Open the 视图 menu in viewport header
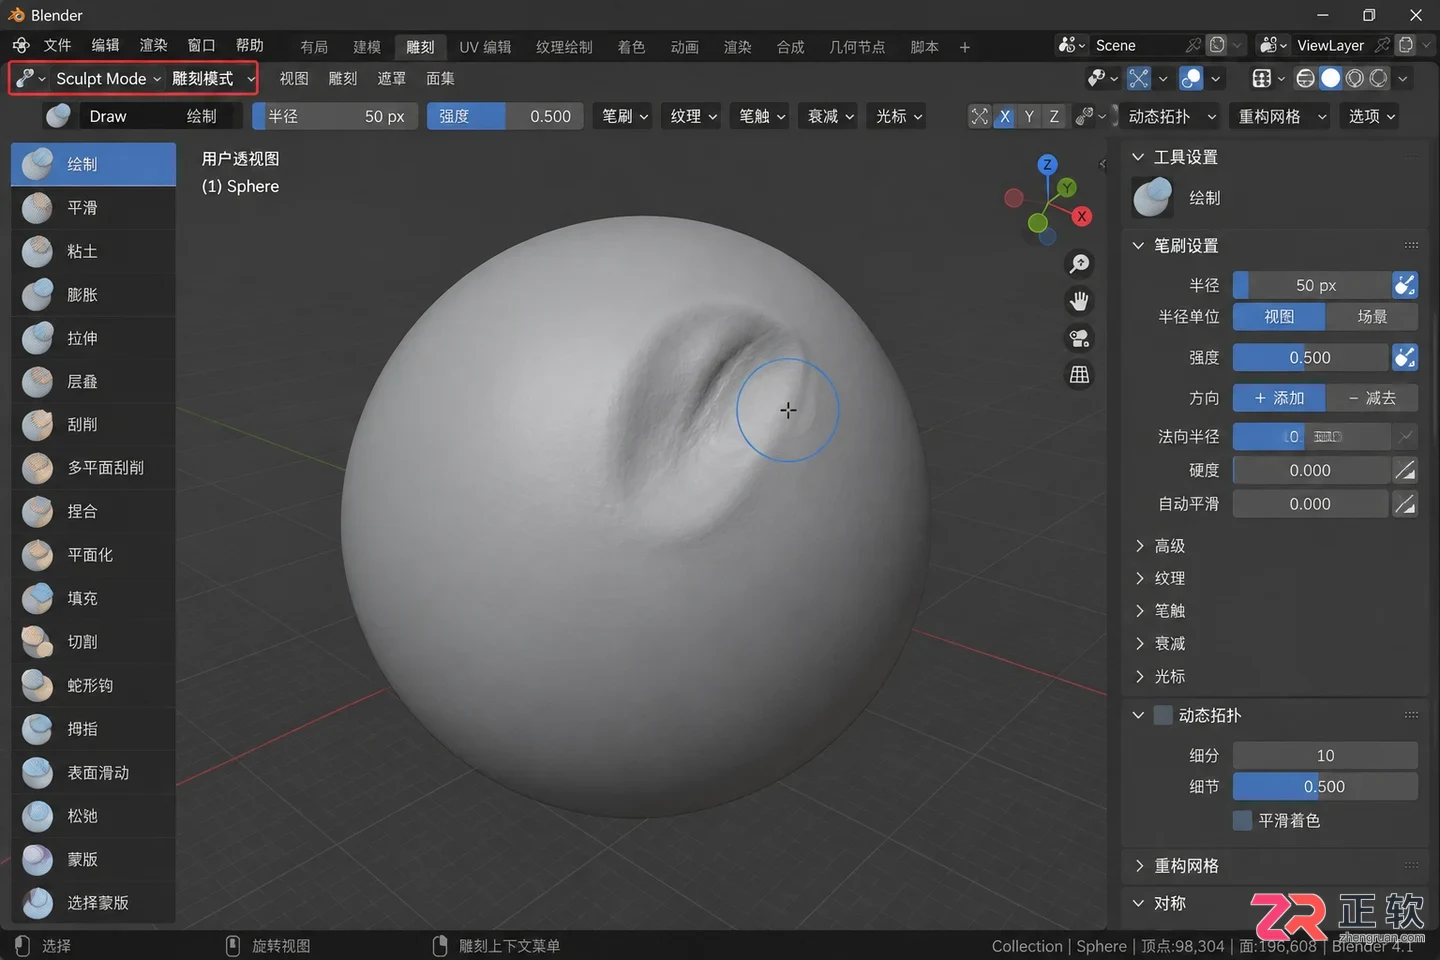1440x960 pixels. [x=294, y=79]
